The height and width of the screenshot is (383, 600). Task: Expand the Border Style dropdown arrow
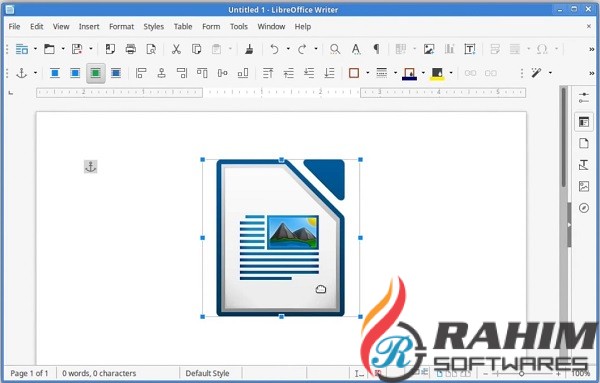(x=395, y=73)
